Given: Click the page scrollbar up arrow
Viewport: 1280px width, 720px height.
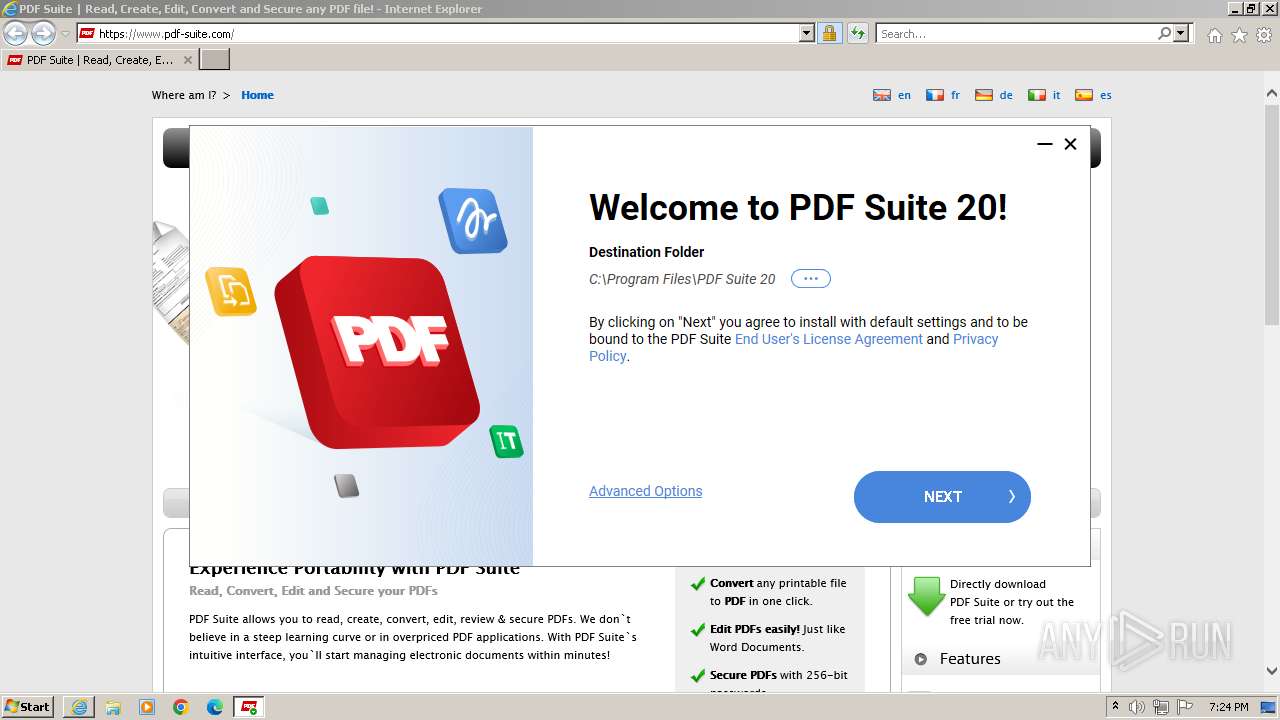Looking at the screenshot, I should click(x=1272, y=93).
